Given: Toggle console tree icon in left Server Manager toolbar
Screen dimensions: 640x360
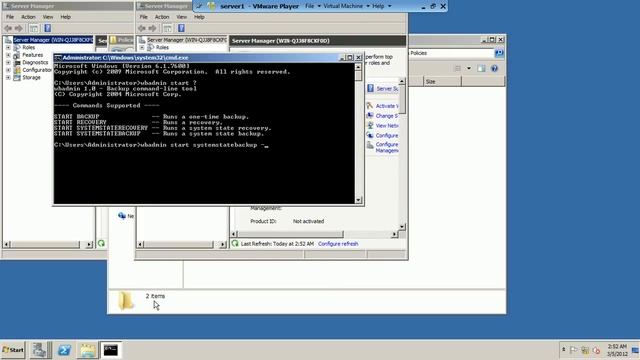Looking at the screenshot, I should coord(34,28).
